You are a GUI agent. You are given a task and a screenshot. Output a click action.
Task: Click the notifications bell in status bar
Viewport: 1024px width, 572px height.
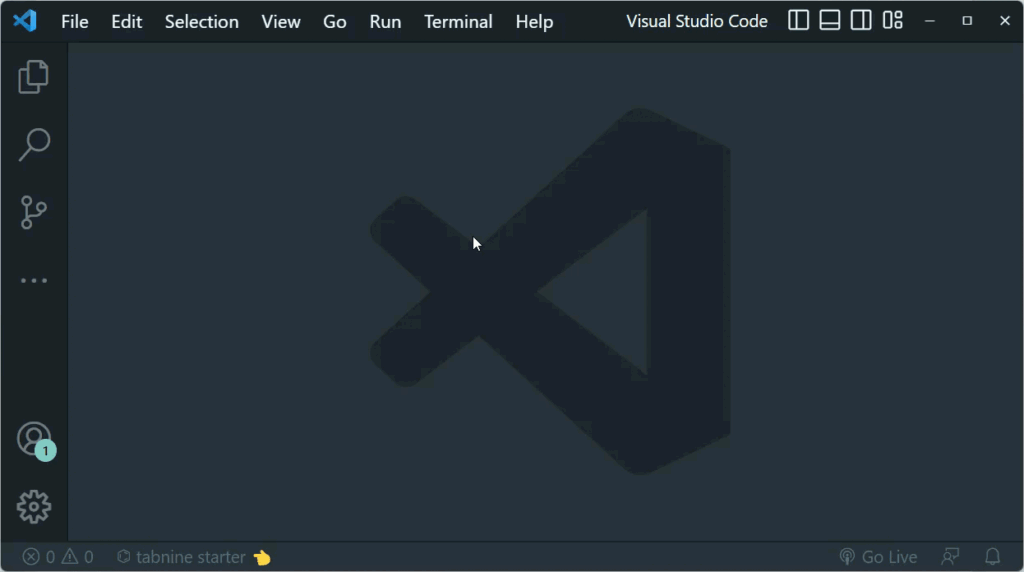(992, 557)
